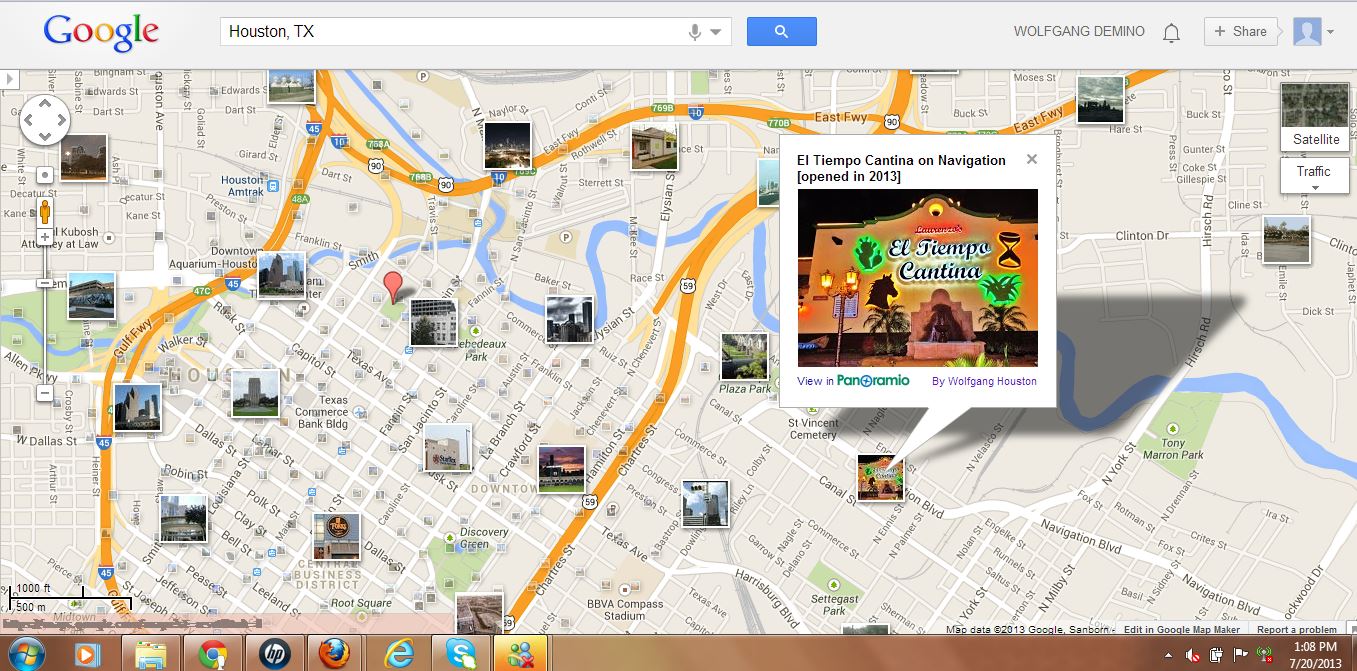The image size is (1357, 671).
Task: Open Windows Live Messenger in the taskbar
Action: 521,655
